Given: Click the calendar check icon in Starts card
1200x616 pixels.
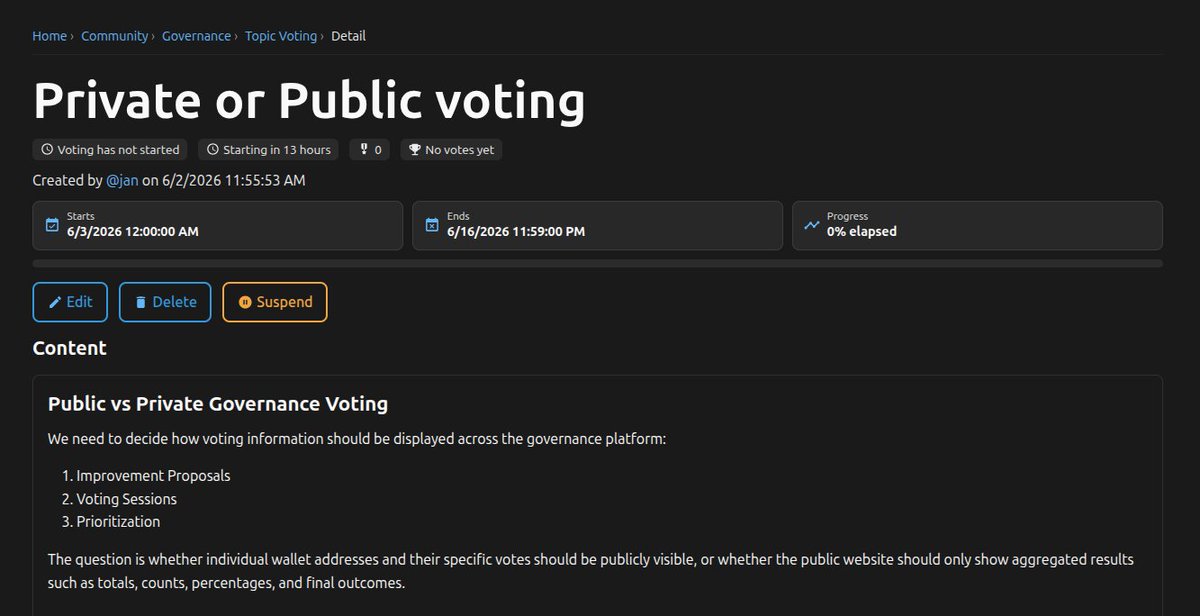Looking at the screenshot, I should [x=52, y=225].
